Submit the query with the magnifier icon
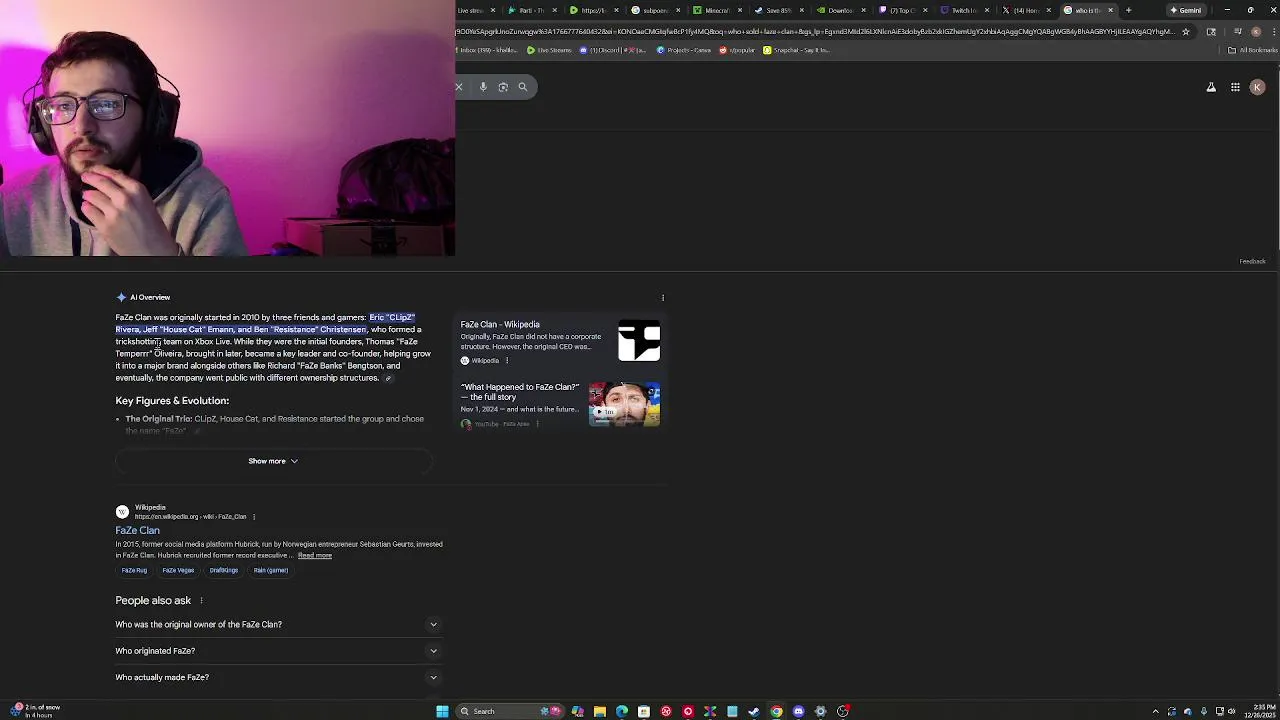 click(x=522, y=87)
